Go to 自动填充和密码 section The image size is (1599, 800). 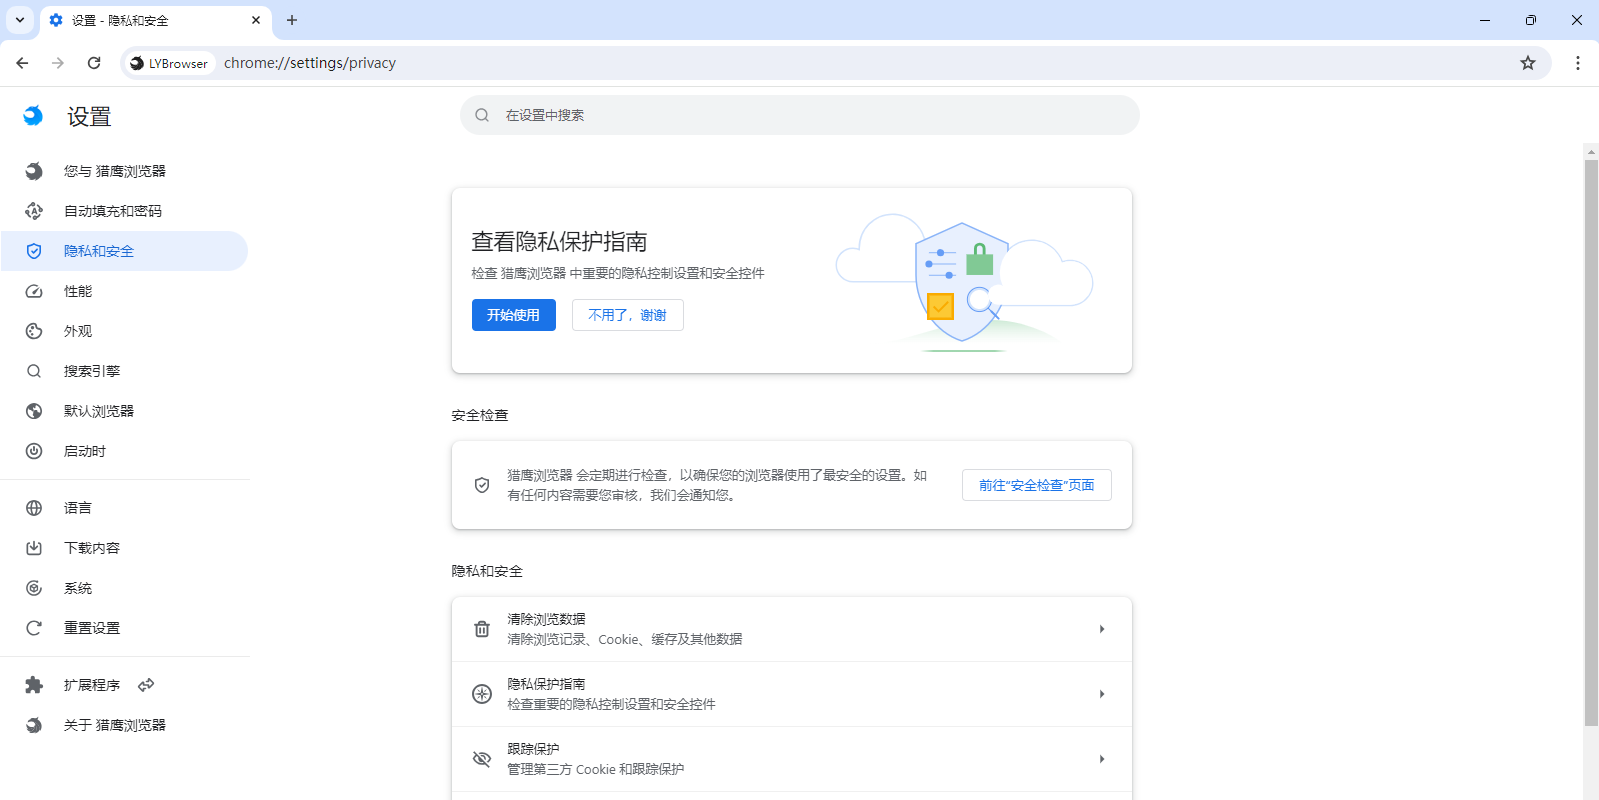[112, 211]
